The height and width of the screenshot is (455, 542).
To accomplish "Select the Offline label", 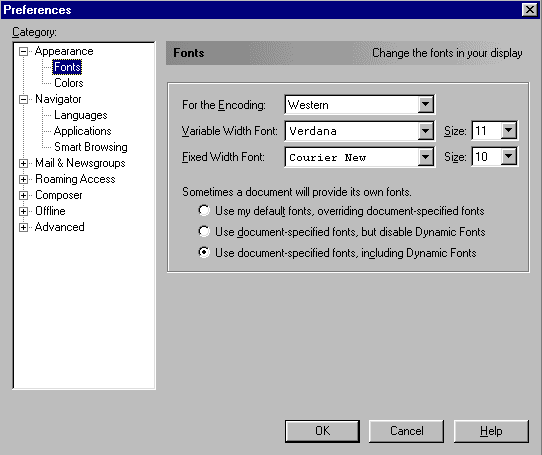I will click(50, 211).
